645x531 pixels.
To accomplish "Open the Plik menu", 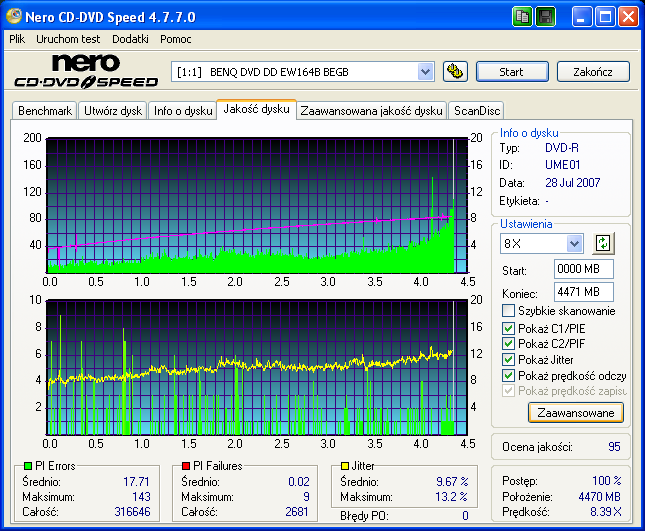I will (x=17, y=39).
